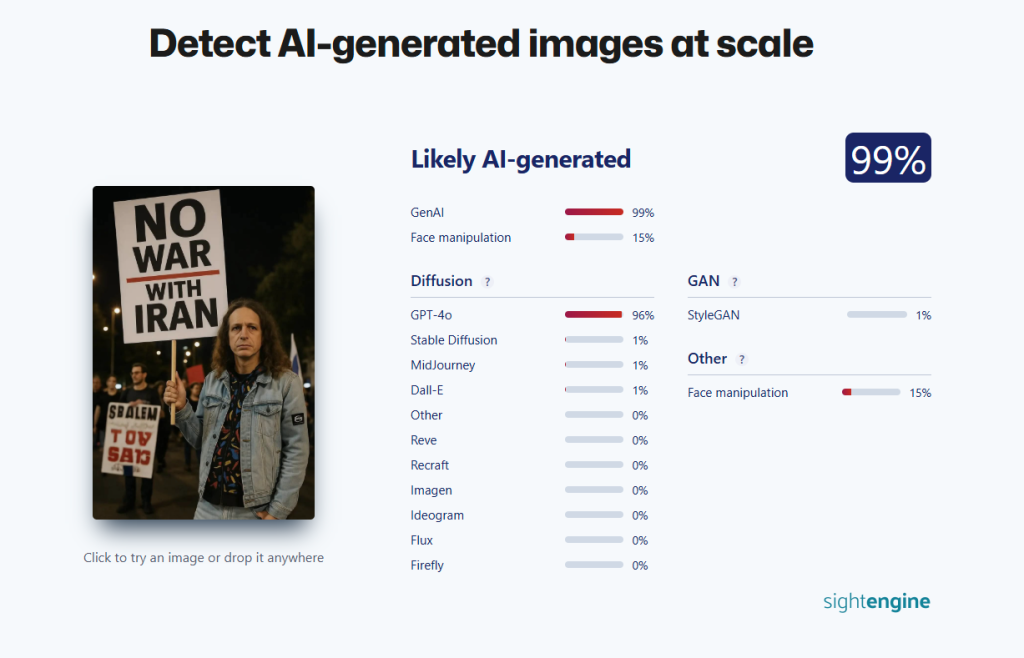Image resolution: width=1024 pixels, height=658 pixels.
Task: Select the Dall-E row label
Action: click(426, 390)
